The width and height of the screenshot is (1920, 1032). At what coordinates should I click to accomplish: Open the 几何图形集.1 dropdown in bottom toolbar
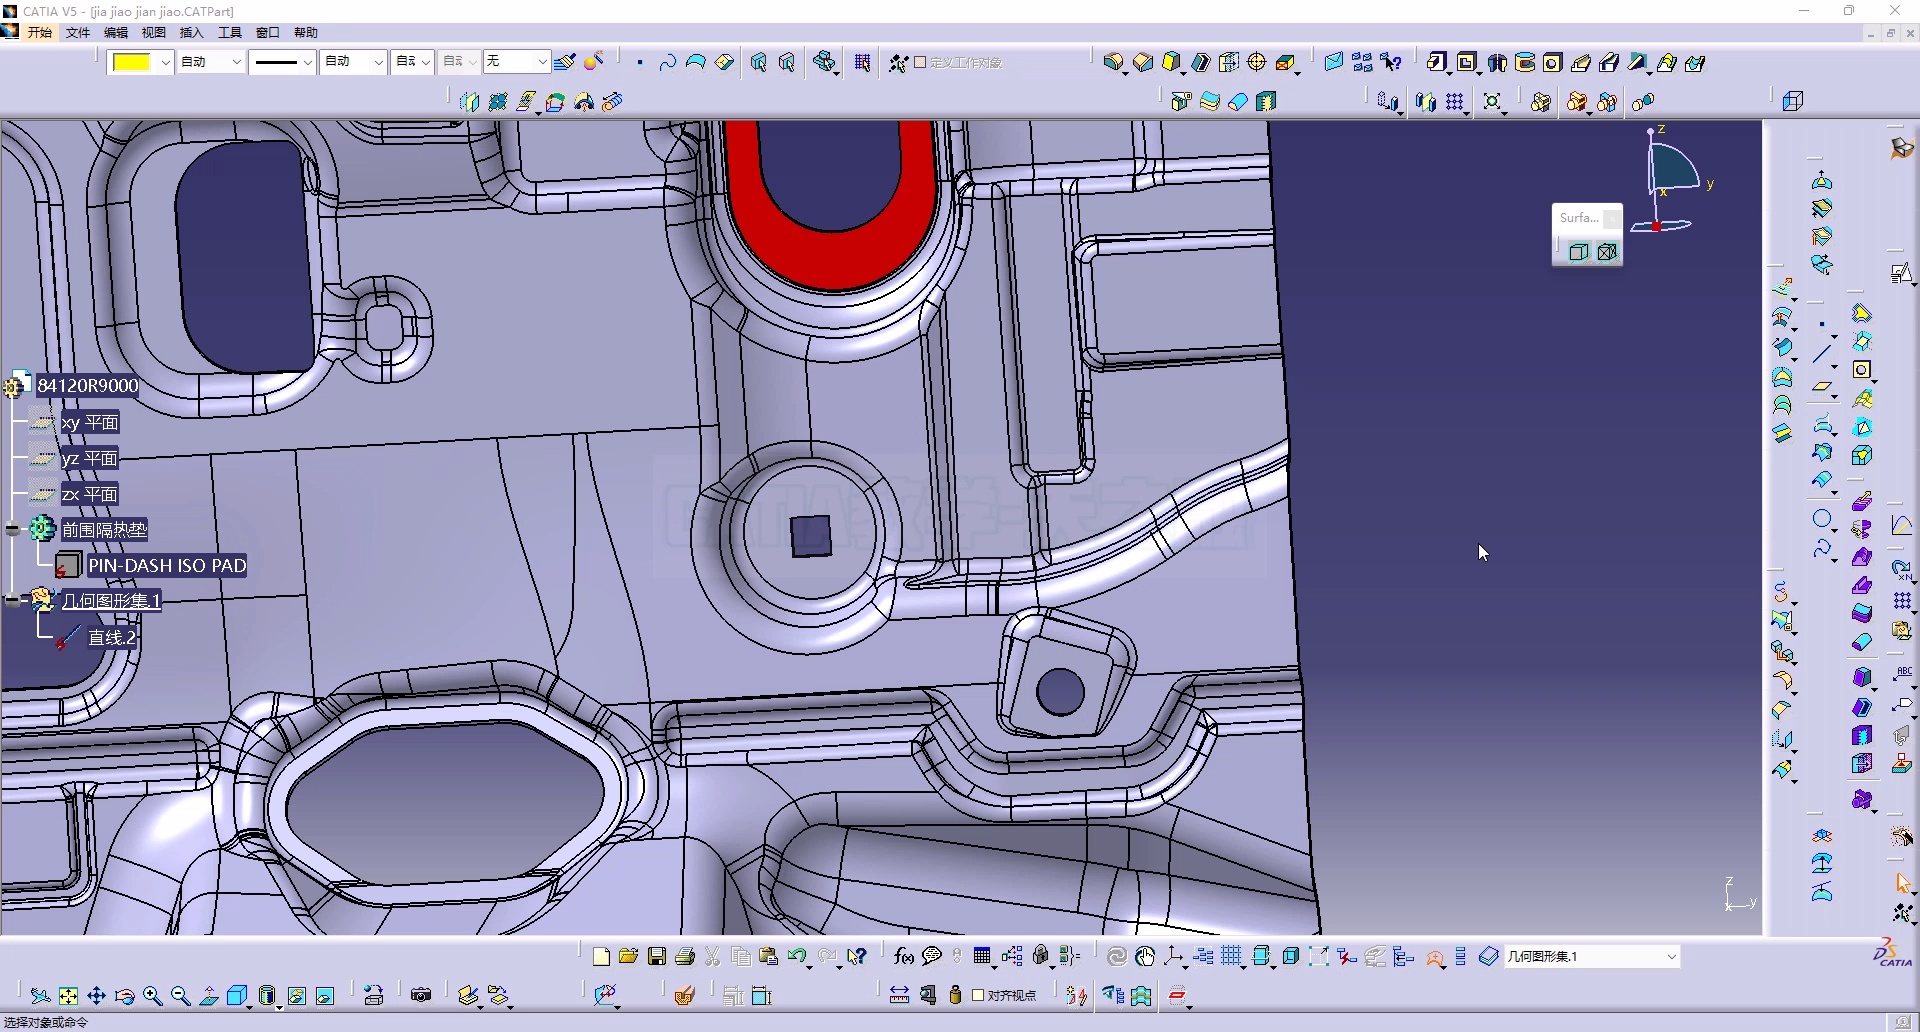1670,957
